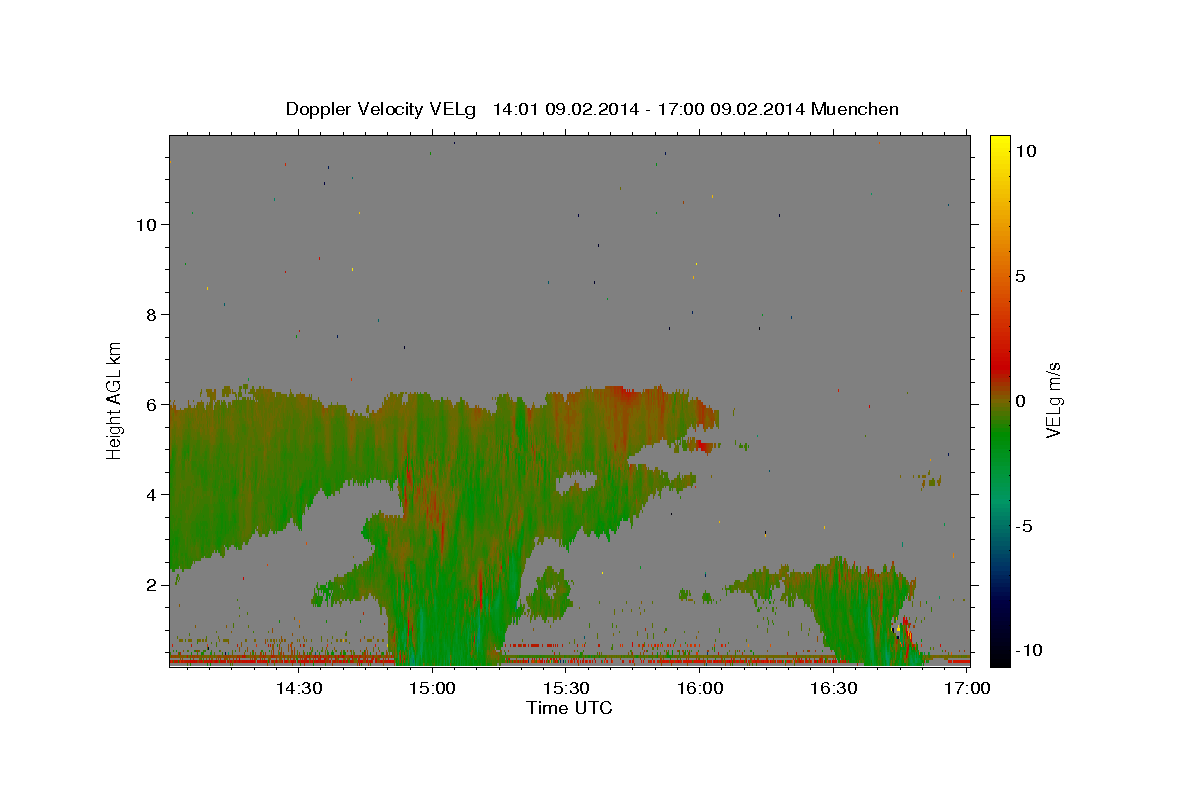The width and height of the screenshot is (1200, 800).
Task: Click the red ground clutter band at the plot bottom
Action: click(569, 661)
